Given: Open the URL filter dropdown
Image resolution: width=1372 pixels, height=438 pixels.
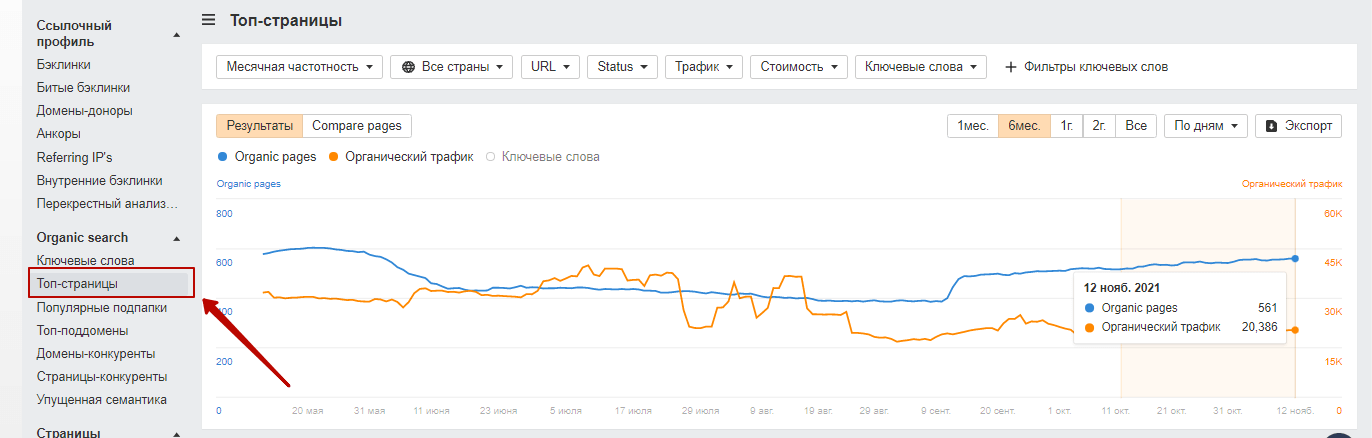Looking at the screenshot, I should click(x=550, y=67).
